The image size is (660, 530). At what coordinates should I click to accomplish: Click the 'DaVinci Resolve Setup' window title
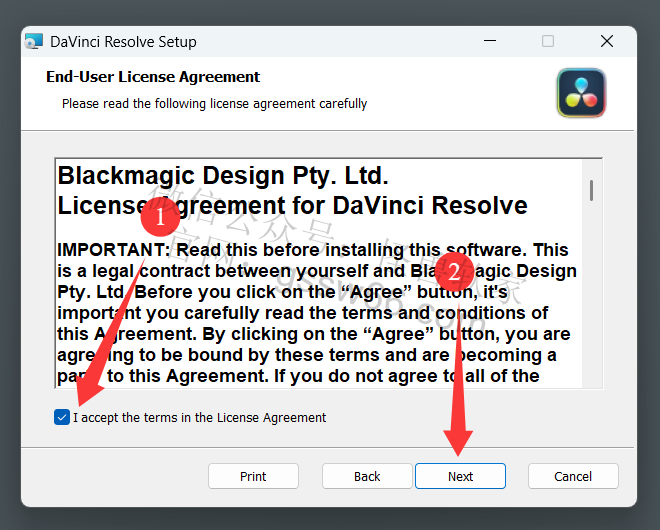coord(123,42)
